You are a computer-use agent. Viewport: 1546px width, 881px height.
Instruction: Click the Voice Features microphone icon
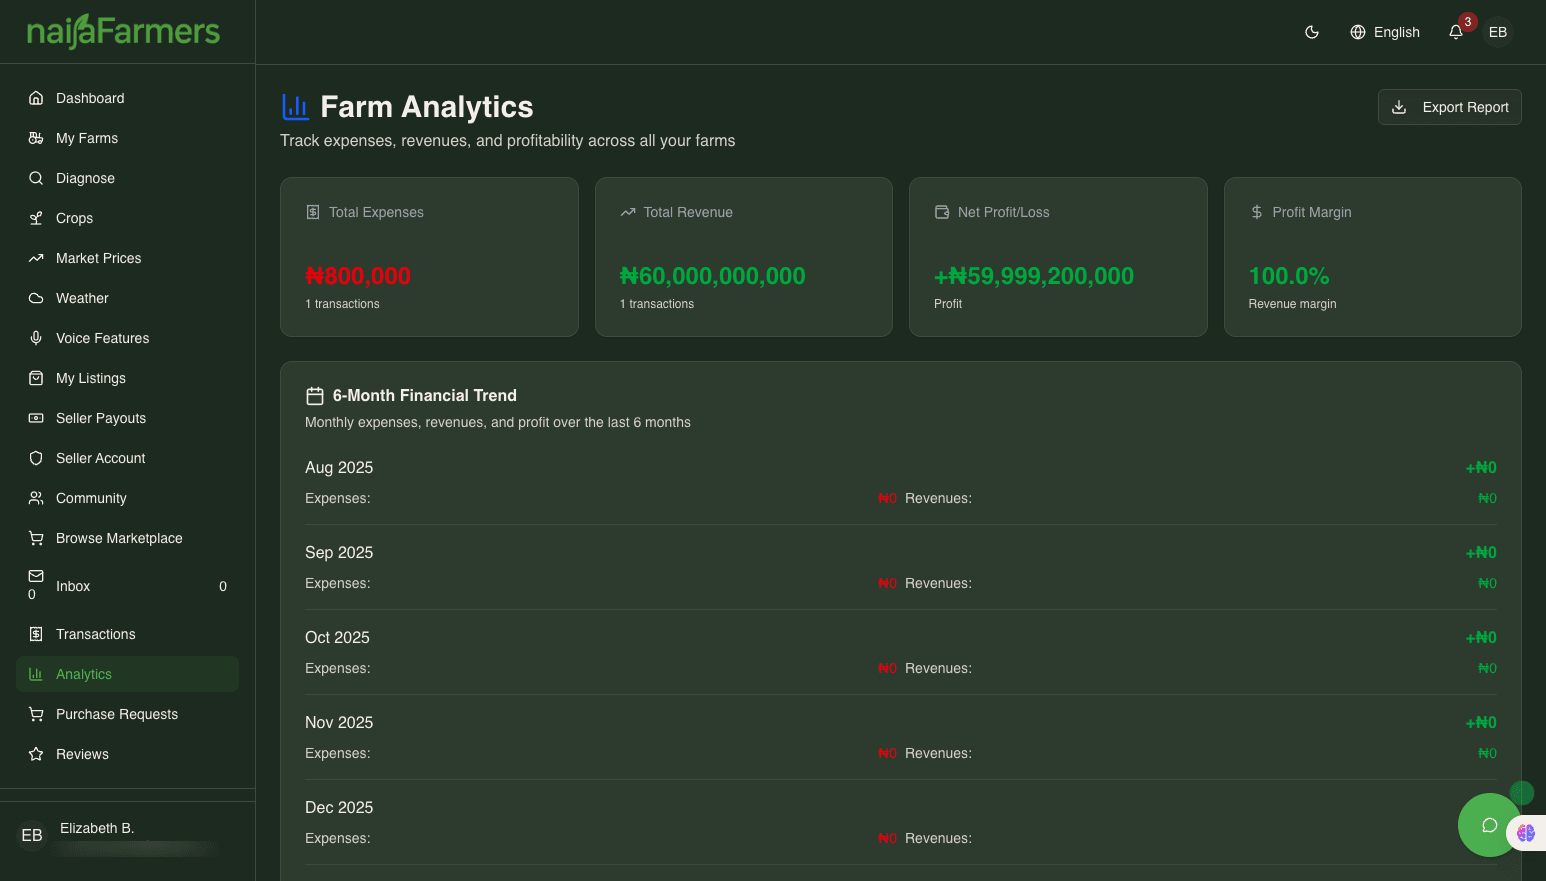36,338
